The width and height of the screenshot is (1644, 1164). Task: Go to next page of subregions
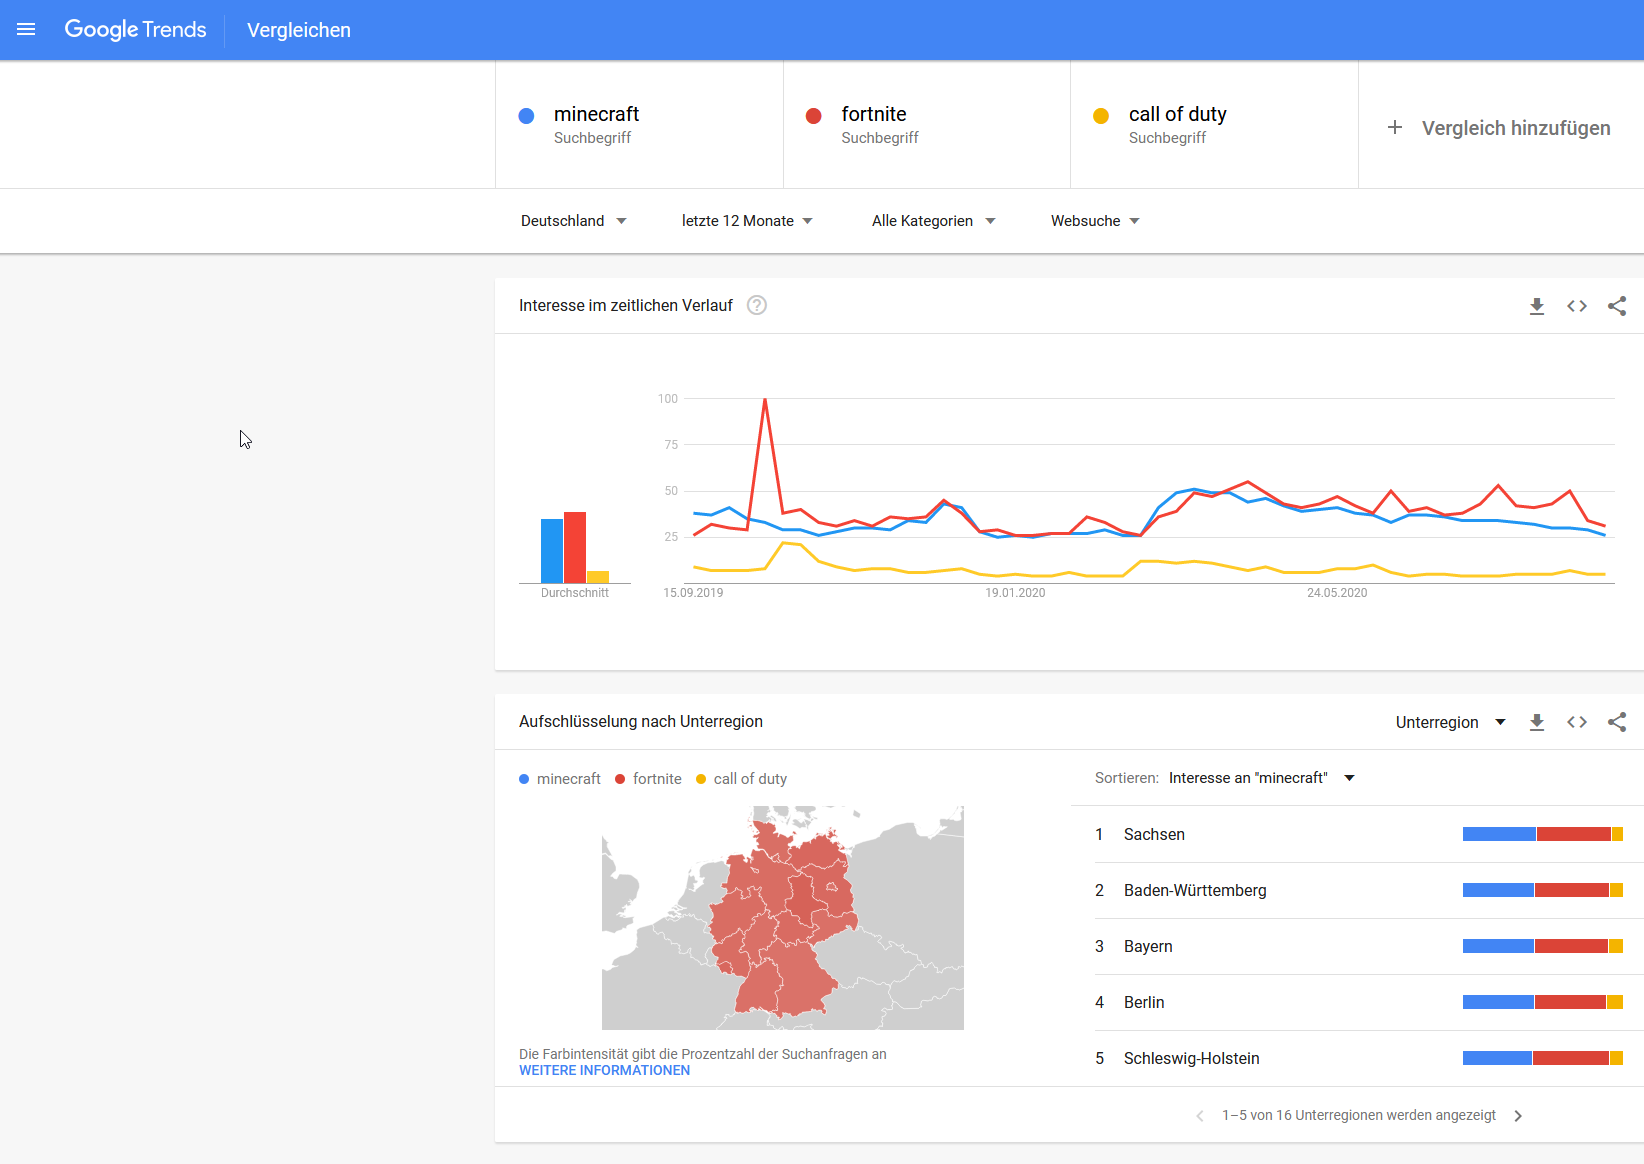click(1518, 1116)
